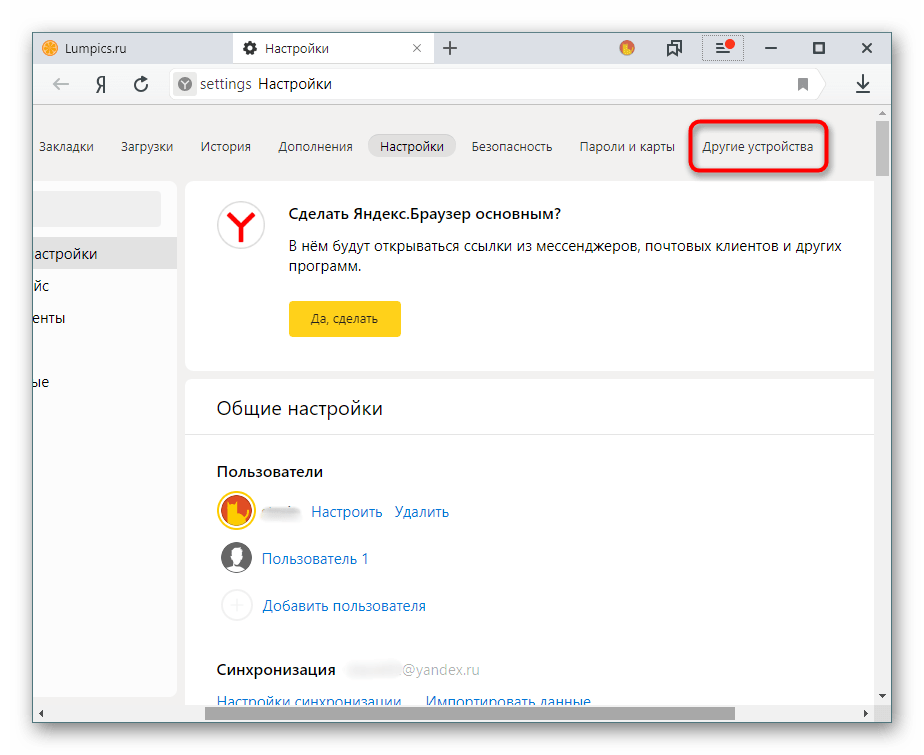Click the scroll down arrow on the vertical scrollbar
Viewport: 924px width, 755px height.
click(x=882, y=695)
